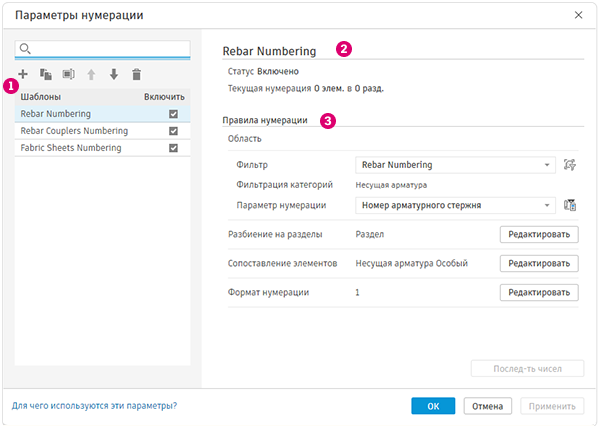Select Fabric Sheets Numbering template
Viewport: 600px width, 426px height.
click(x=103, y=148)
